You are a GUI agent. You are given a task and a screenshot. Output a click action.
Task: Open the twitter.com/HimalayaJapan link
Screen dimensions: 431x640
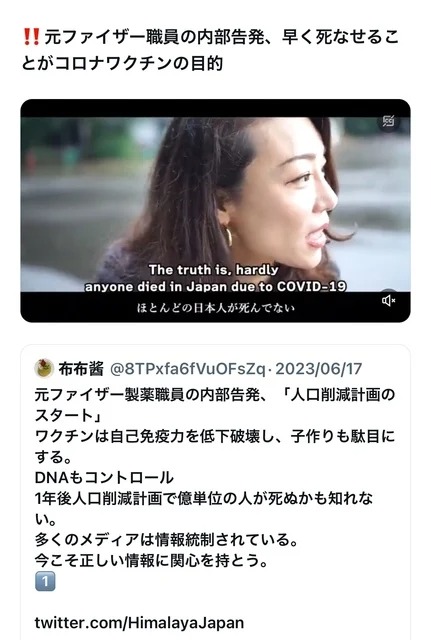point(139,623)
